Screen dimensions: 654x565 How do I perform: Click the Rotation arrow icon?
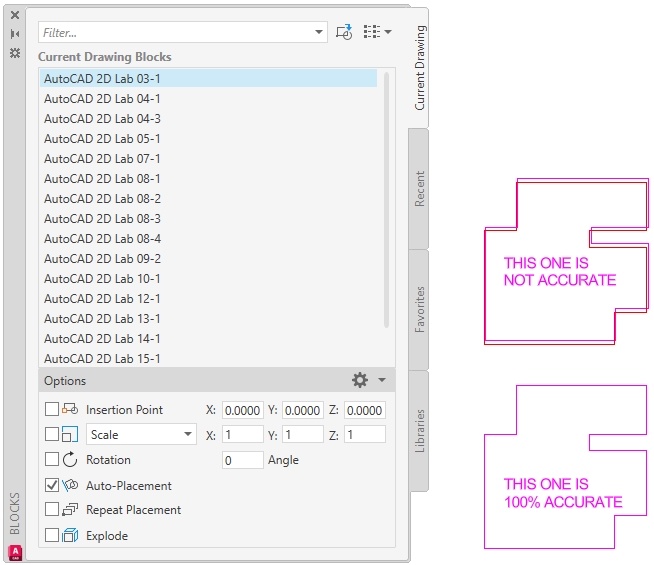tap(70, 460)
